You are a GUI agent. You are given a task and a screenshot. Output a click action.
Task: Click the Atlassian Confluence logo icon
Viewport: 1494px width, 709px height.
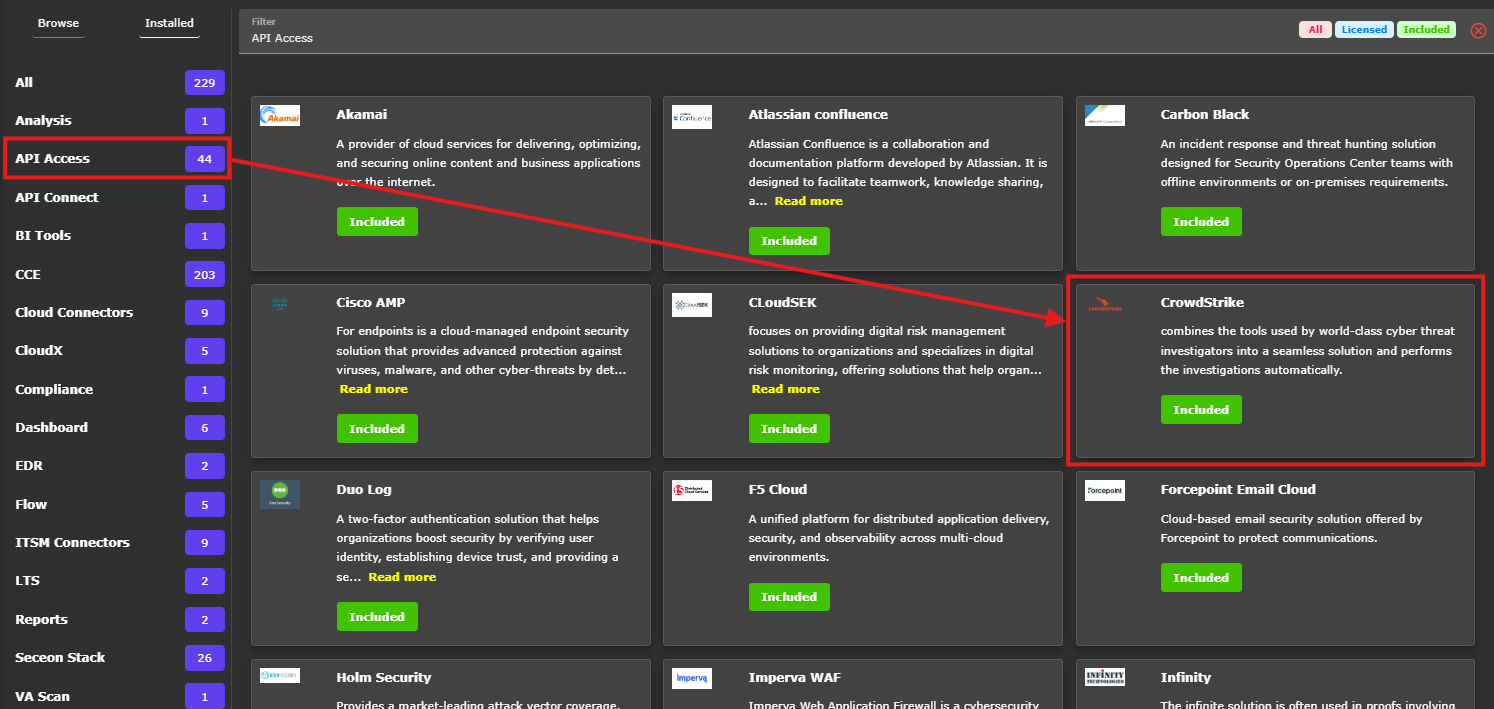pos(692,116)
